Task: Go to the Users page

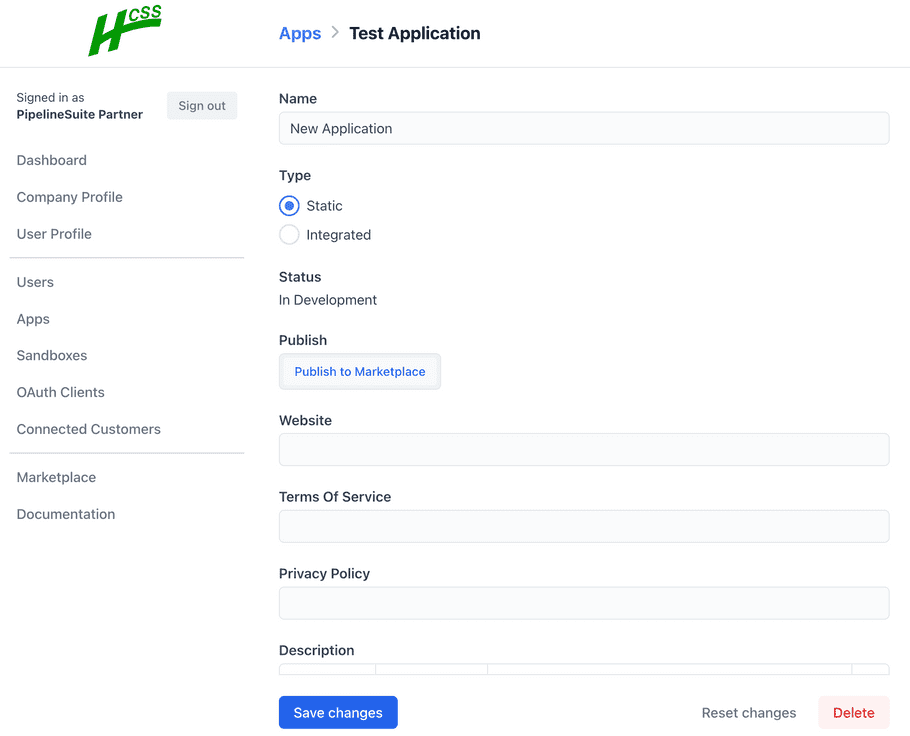Action: (x=35, y=282)
